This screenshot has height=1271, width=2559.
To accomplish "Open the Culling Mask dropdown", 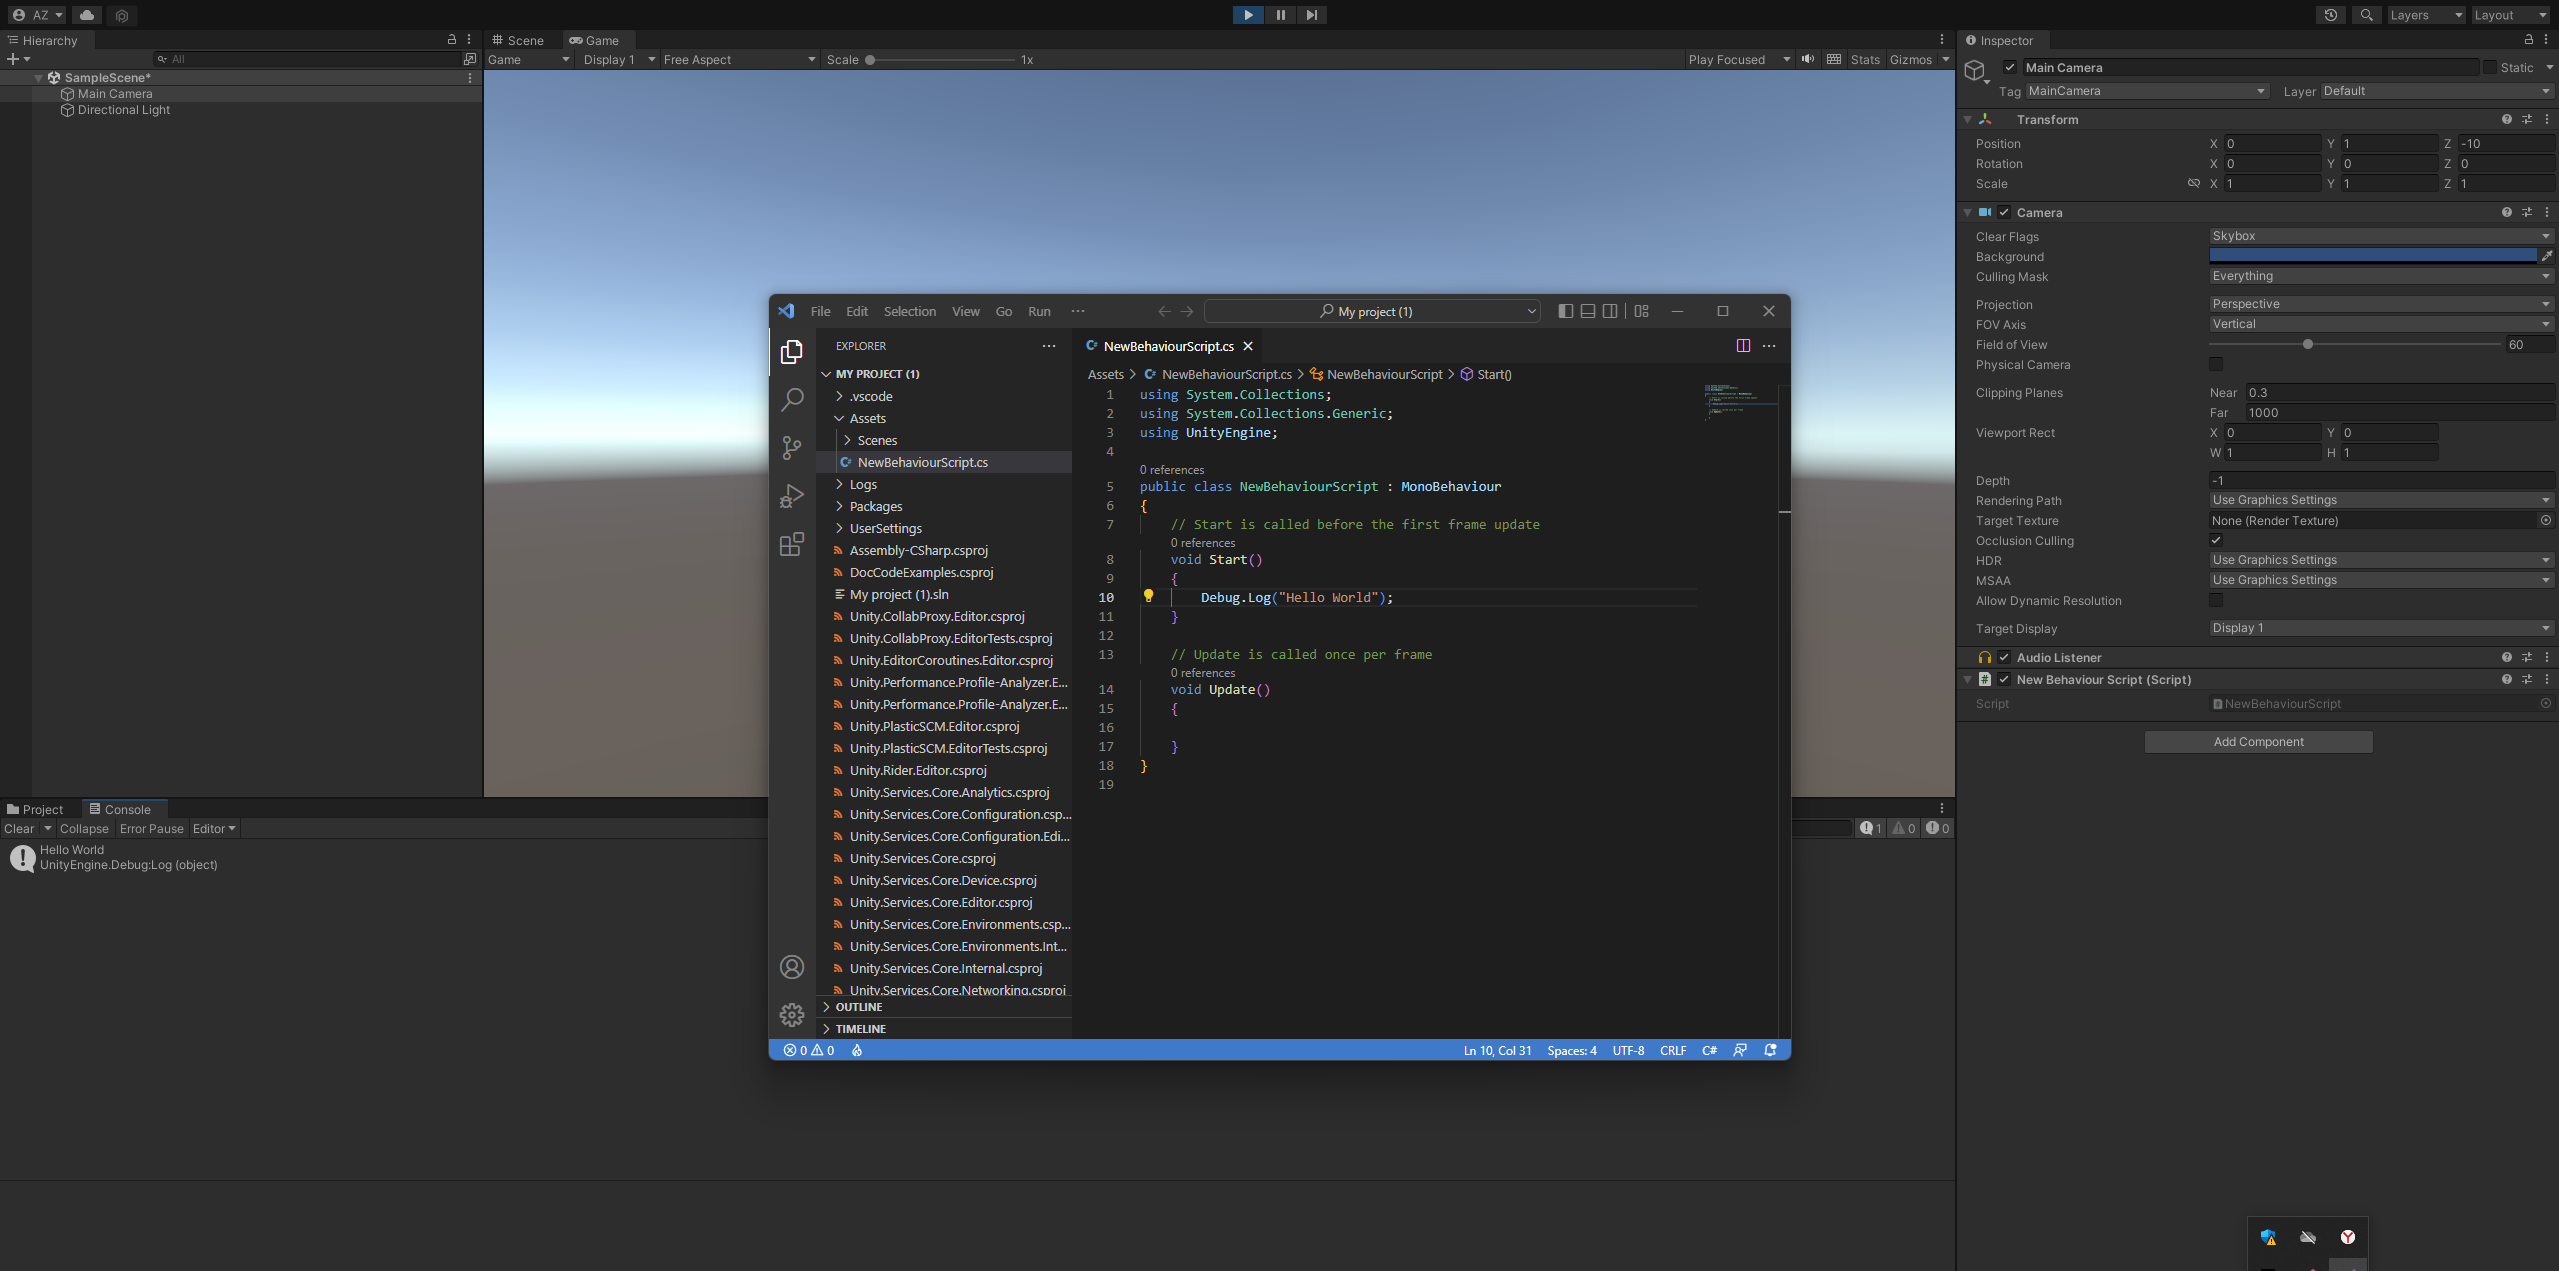I will click(2378, 276).
